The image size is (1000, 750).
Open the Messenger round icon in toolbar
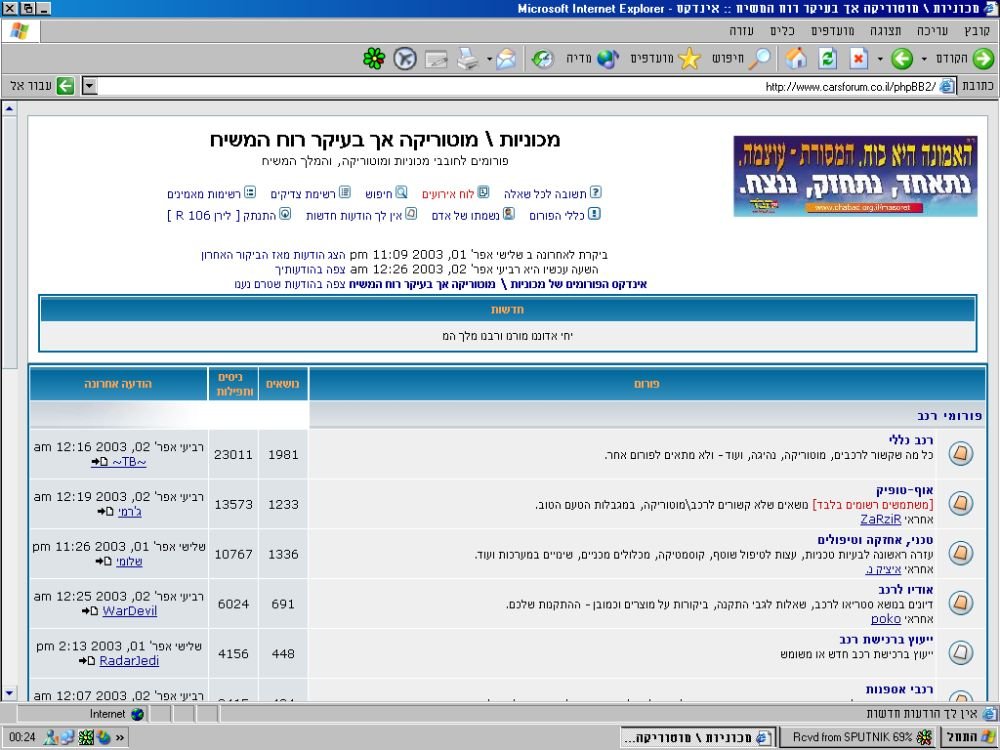pyautogui.click(x=405, y=59)
